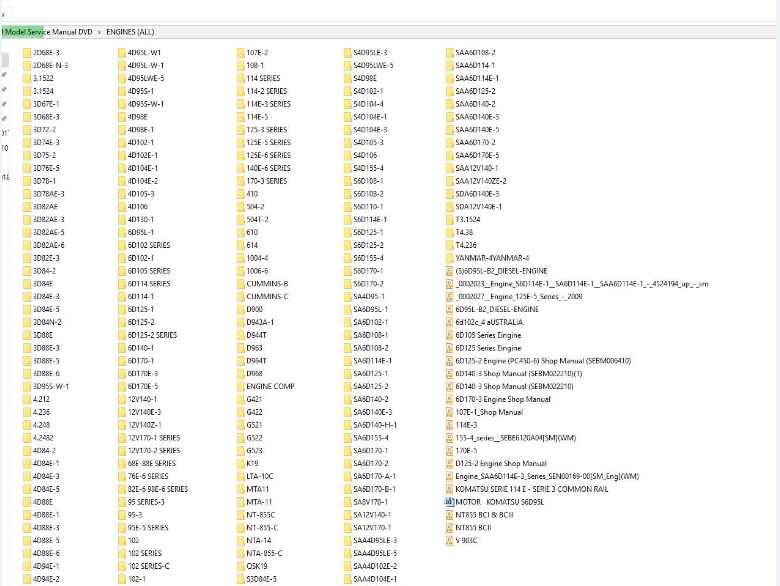Click the PDF icon for 170E-5
Screen dimensions: 780x586
[x=450, y=451]
